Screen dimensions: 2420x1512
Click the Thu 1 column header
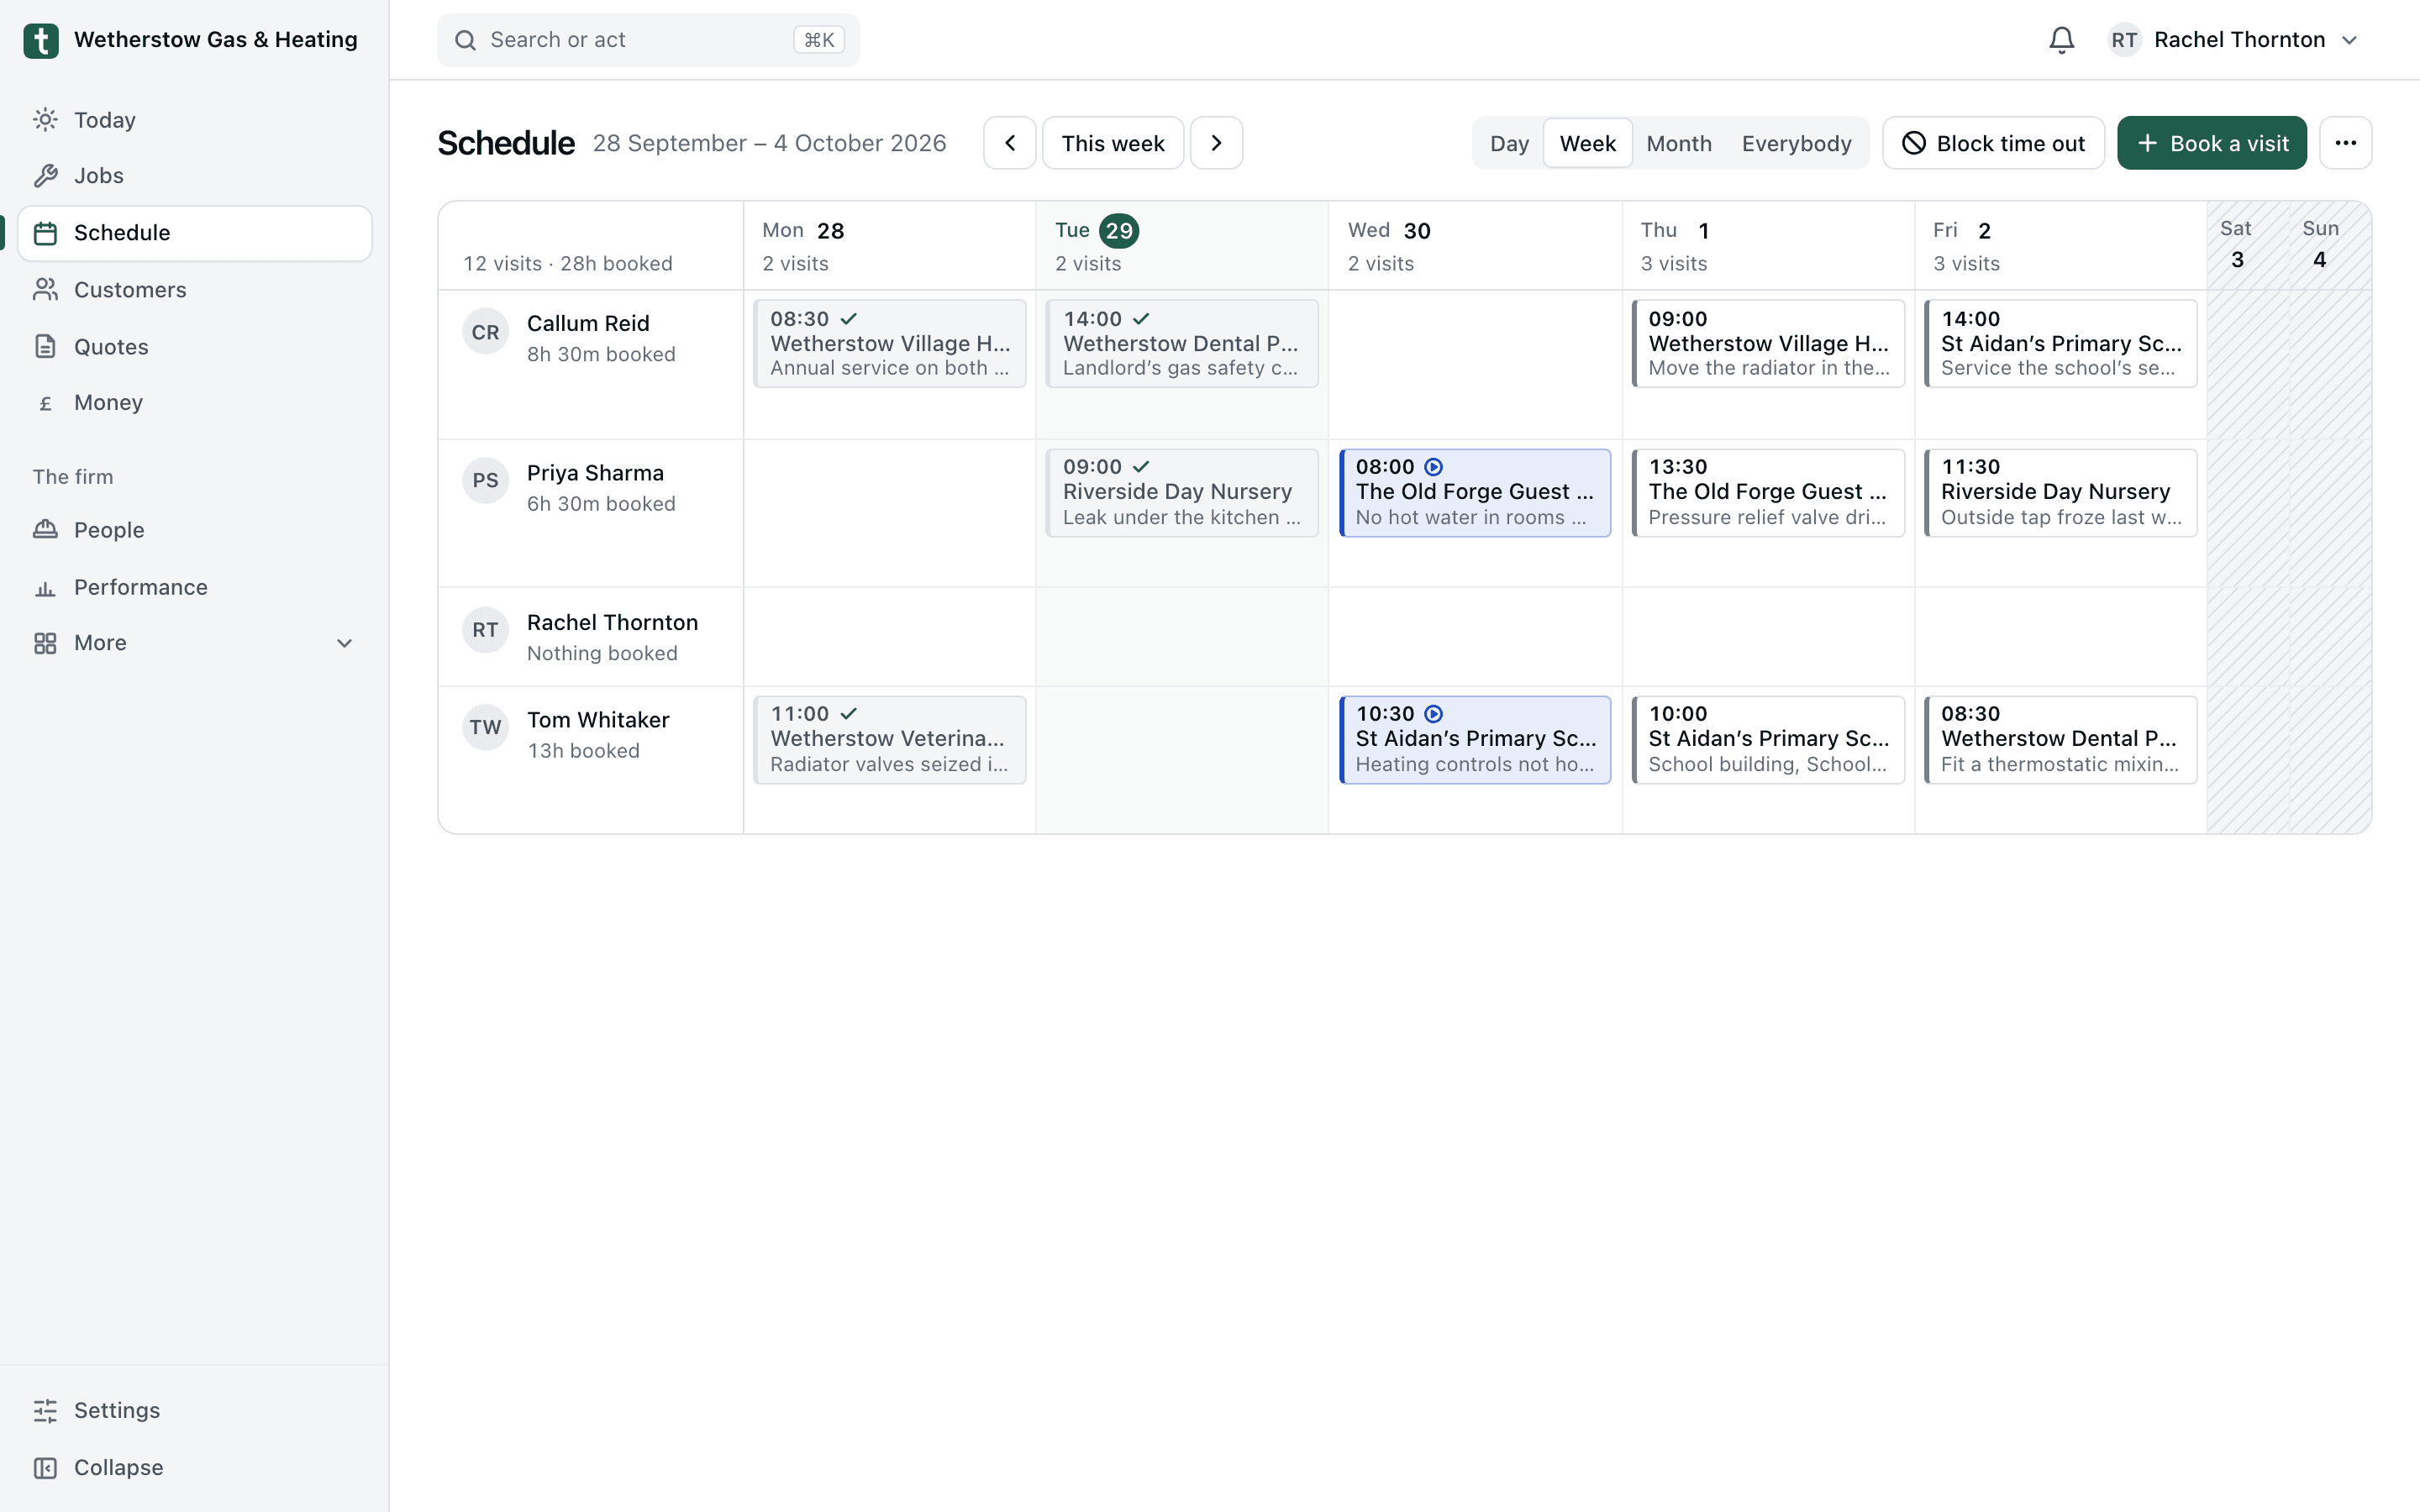[1767, 246]
